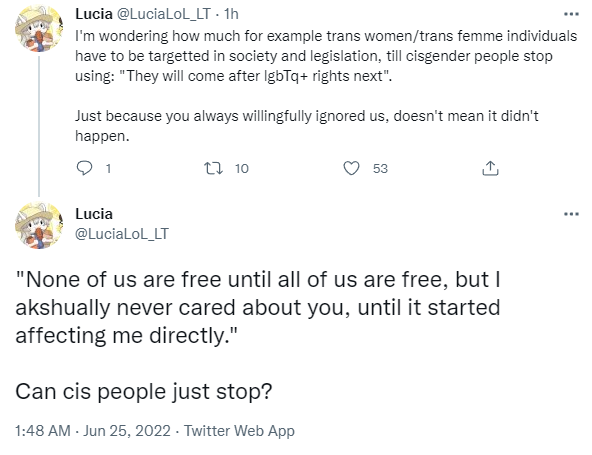This screenshot has height=455, width=592.
Task: Click the first tweet's body text
Action: [x=326, y=86]
